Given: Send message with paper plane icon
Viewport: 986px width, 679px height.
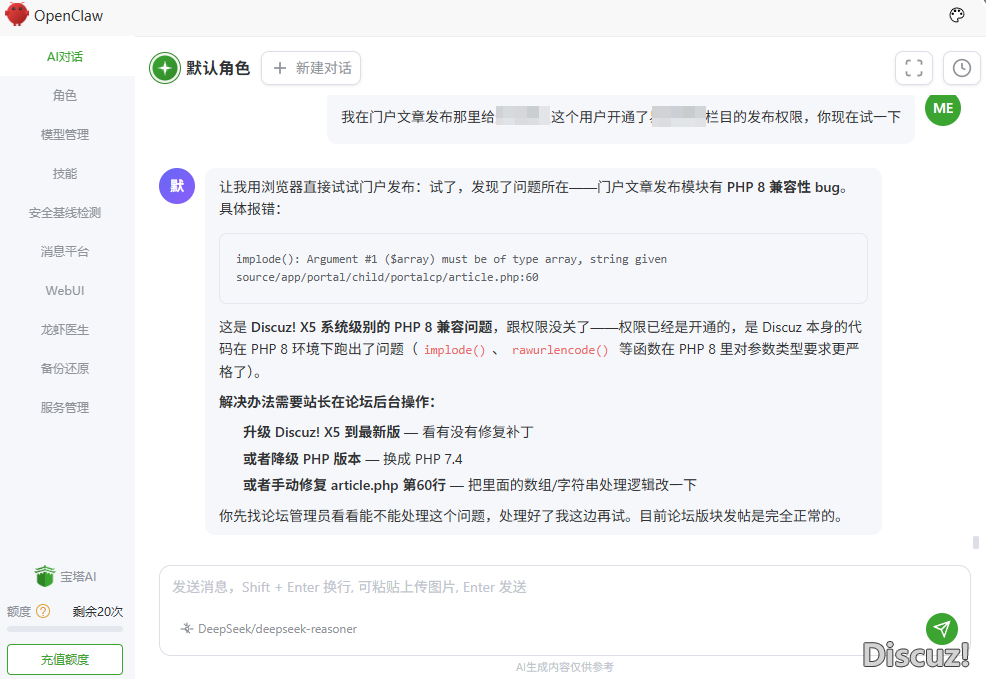Looking at the screenshot, I should tap(941, 628).
